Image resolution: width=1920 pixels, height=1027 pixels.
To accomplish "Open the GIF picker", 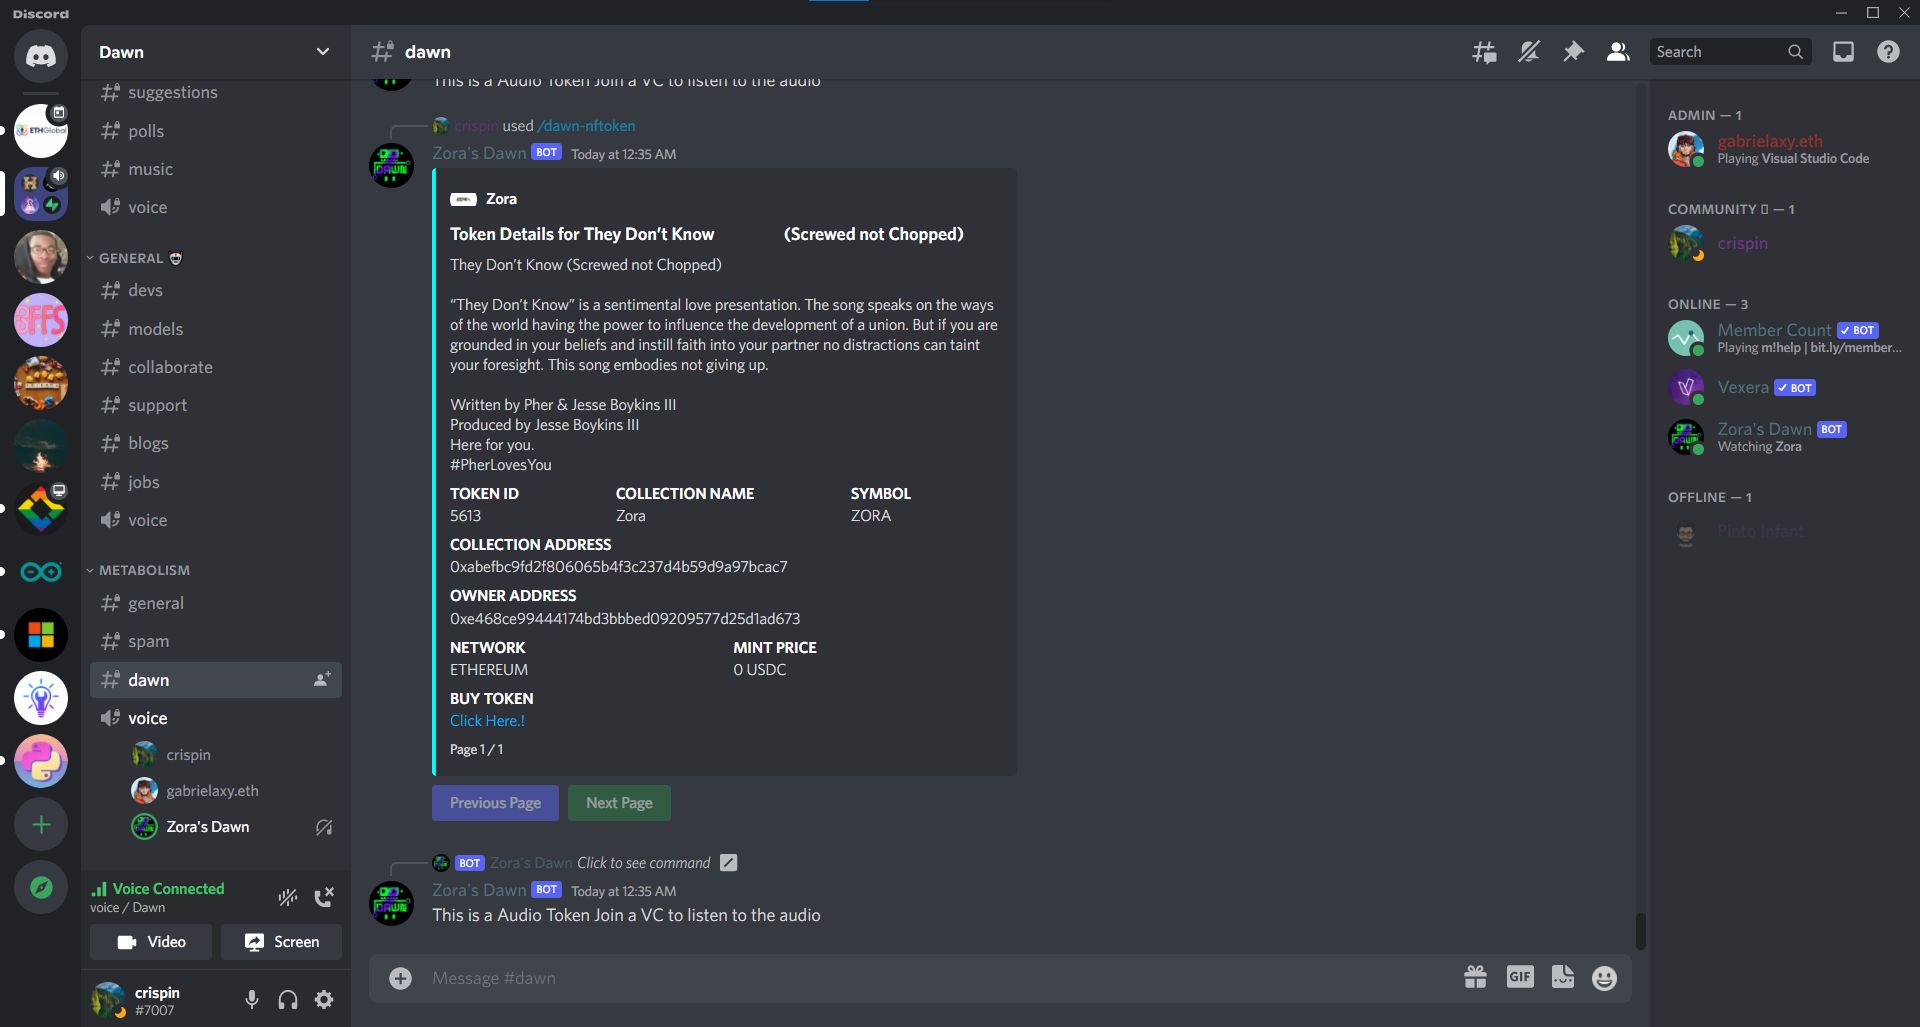I will click(1520, 977).
